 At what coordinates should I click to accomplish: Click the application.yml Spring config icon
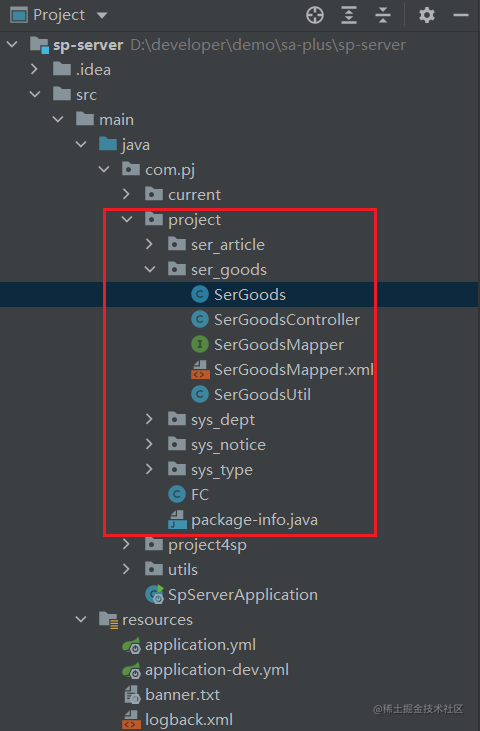point(131,645)
